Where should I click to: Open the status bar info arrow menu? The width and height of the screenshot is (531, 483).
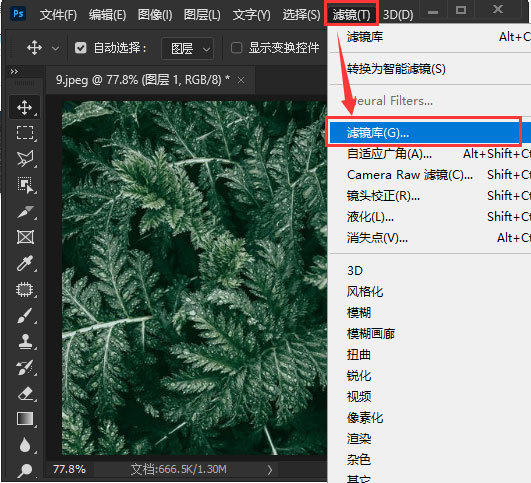click(270, 470)
